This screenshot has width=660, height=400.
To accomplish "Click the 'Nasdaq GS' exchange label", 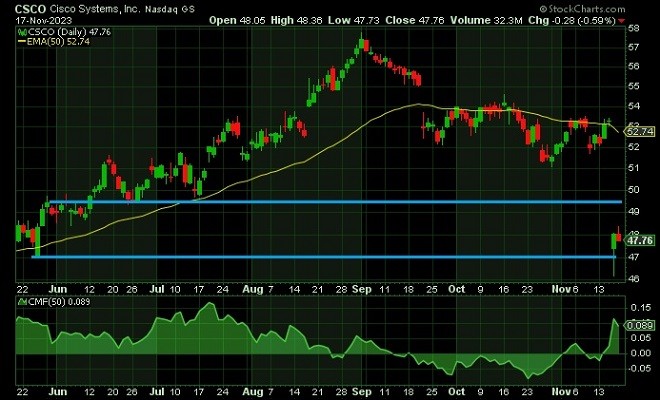I will click(170, 9).
